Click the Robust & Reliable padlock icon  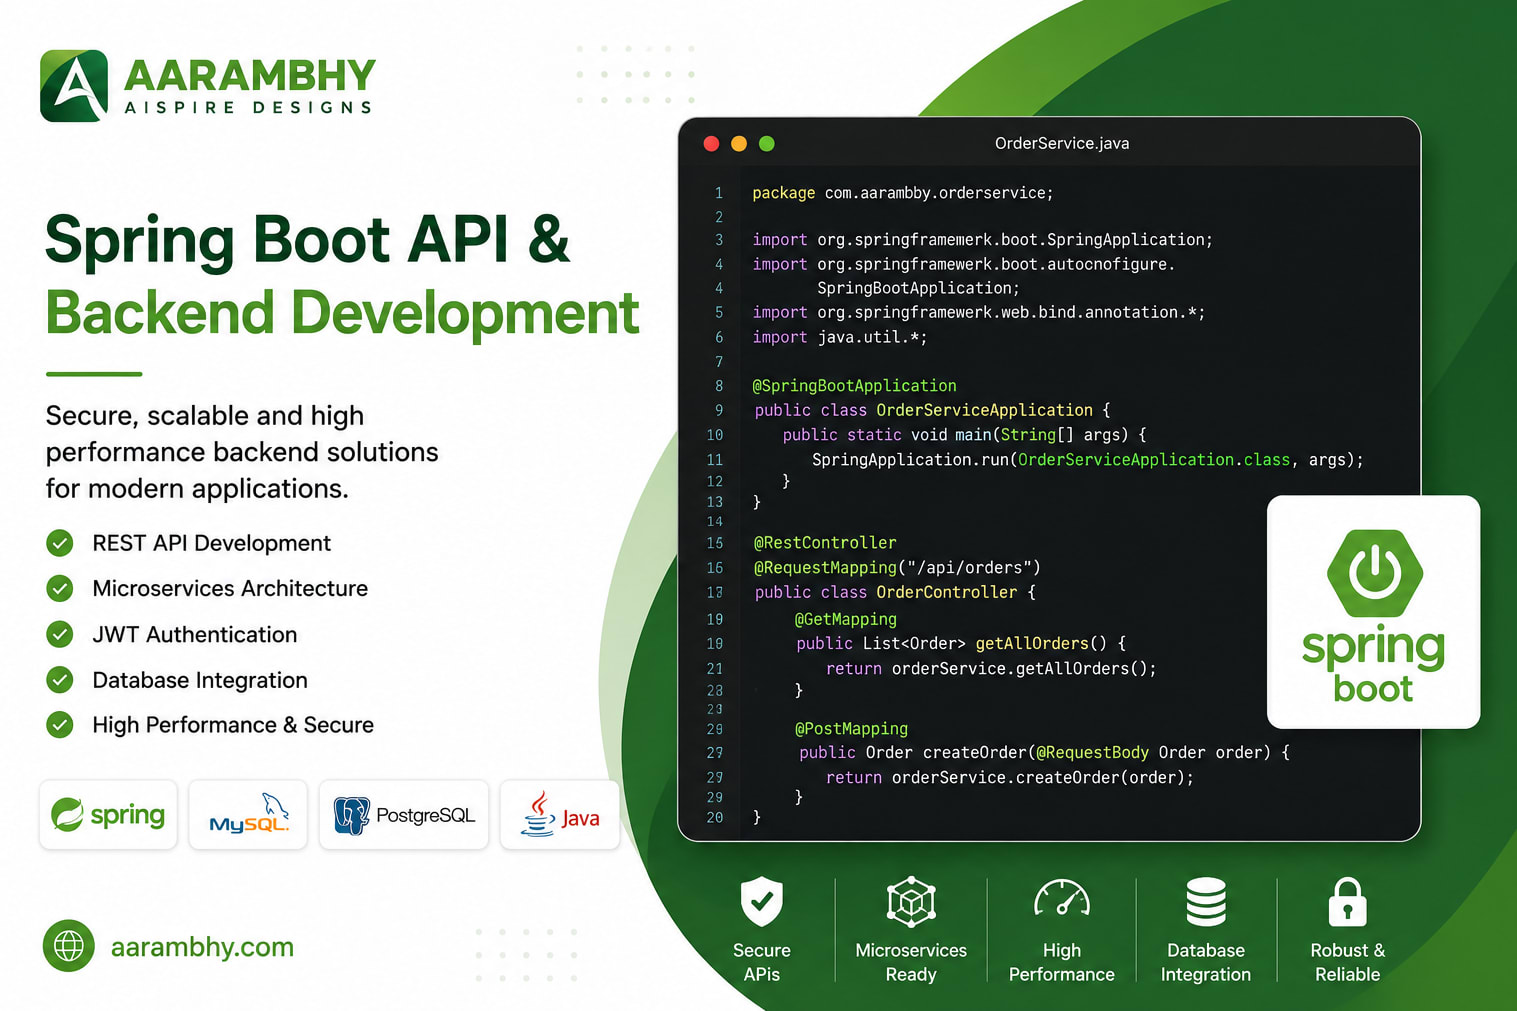tap(1347, 902)
